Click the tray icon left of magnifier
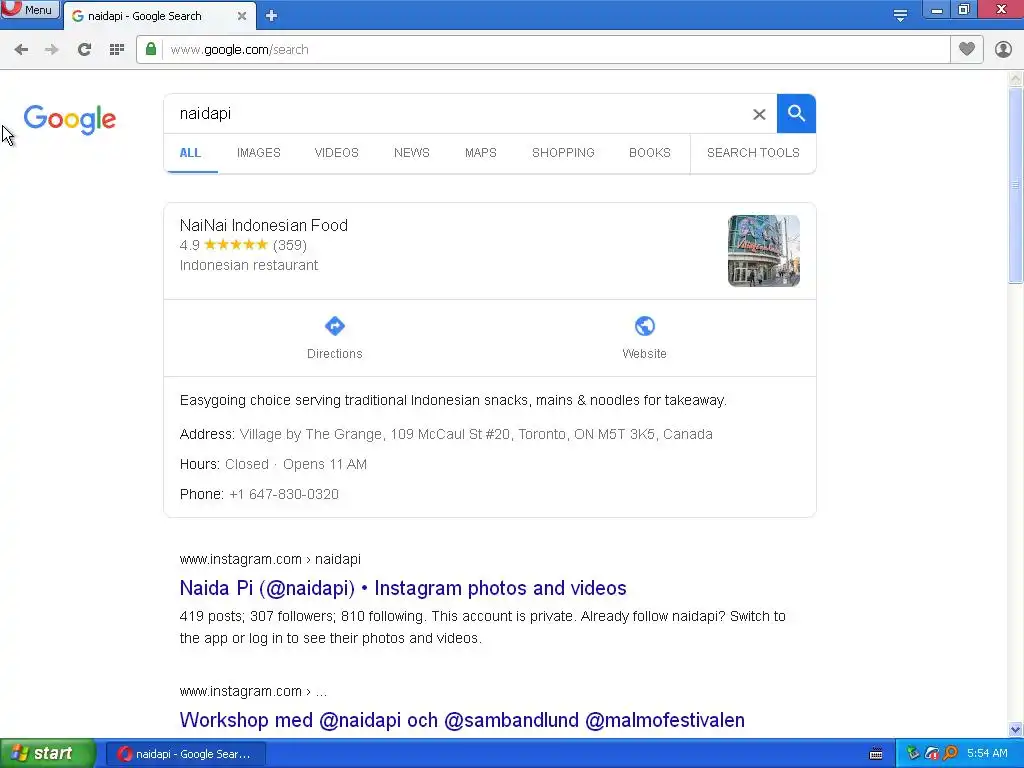The width and height of the screenshot is (1024, 768). click(932, 754)
